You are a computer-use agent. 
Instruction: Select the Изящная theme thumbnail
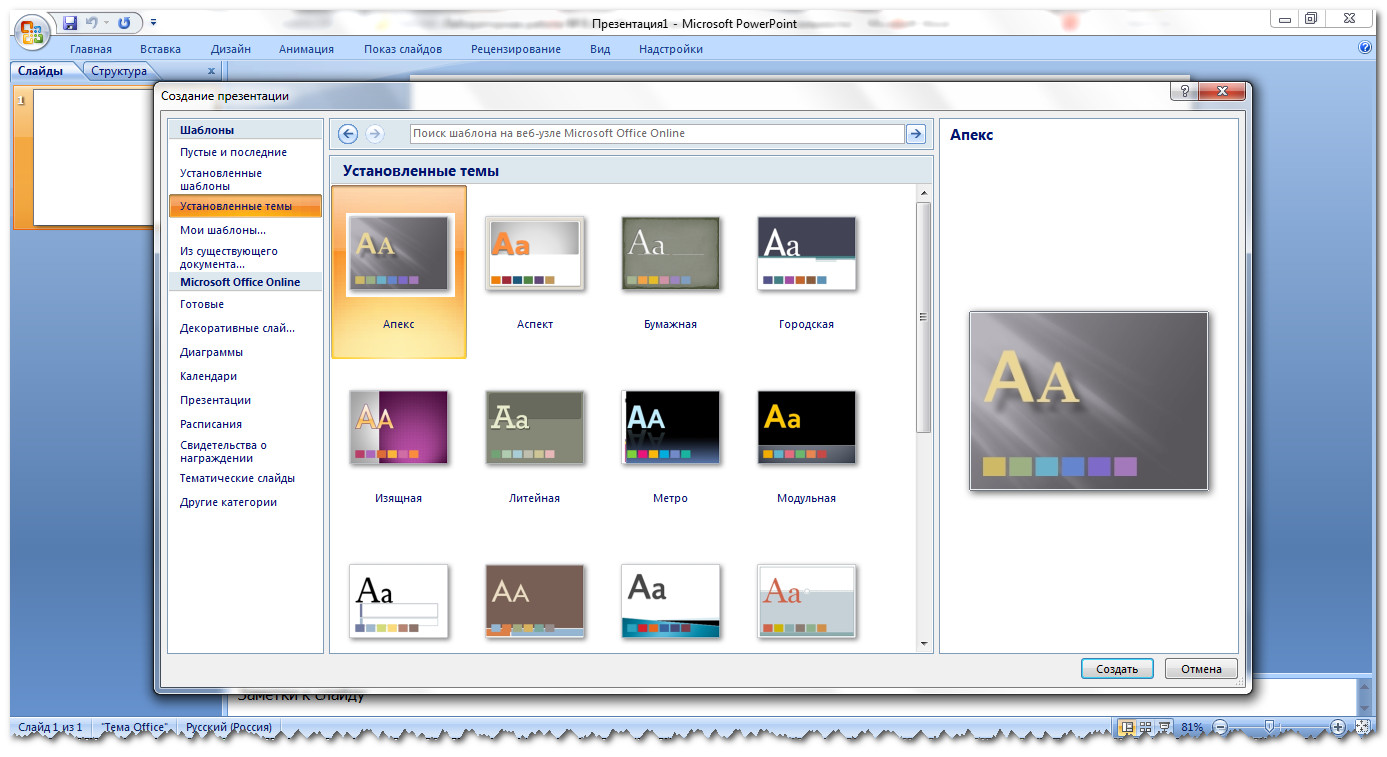(x=398, y=428)
